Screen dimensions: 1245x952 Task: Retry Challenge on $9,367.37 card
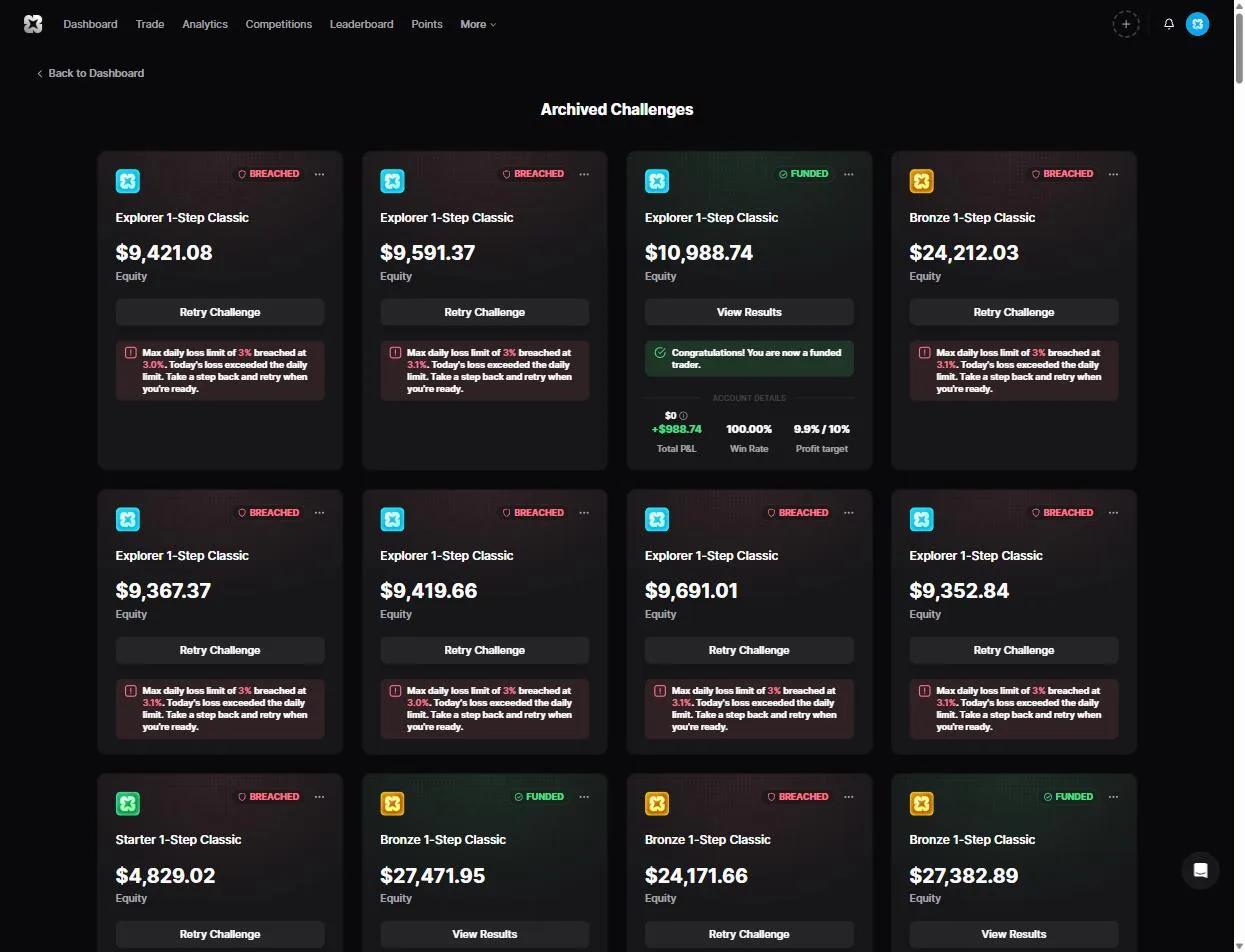coord(220,650)
